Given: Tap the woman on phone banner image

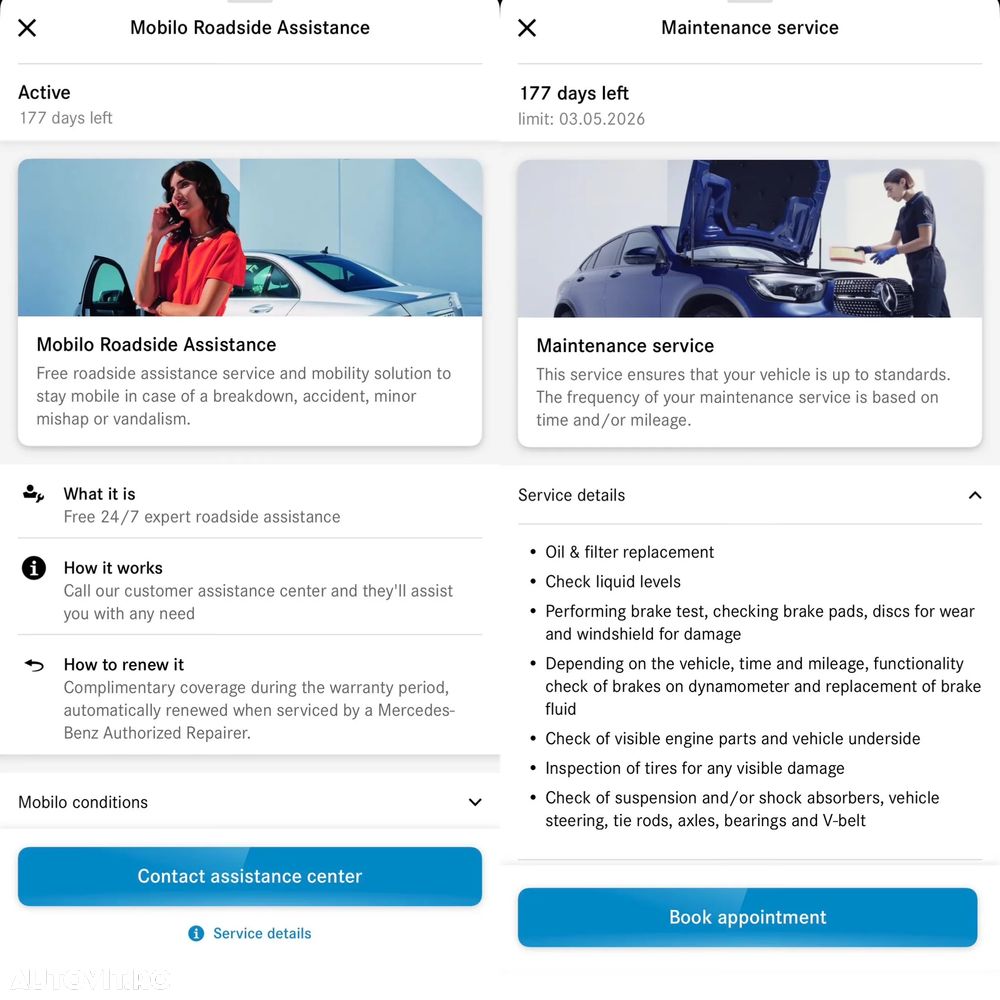Looking at the screenshot, I should (250, 237).
